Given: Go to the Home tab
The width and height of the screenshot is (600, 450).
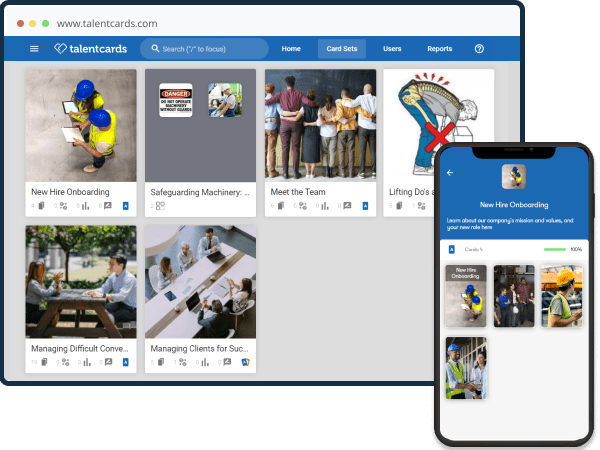Looking at the screenshot, I should 291,49.
